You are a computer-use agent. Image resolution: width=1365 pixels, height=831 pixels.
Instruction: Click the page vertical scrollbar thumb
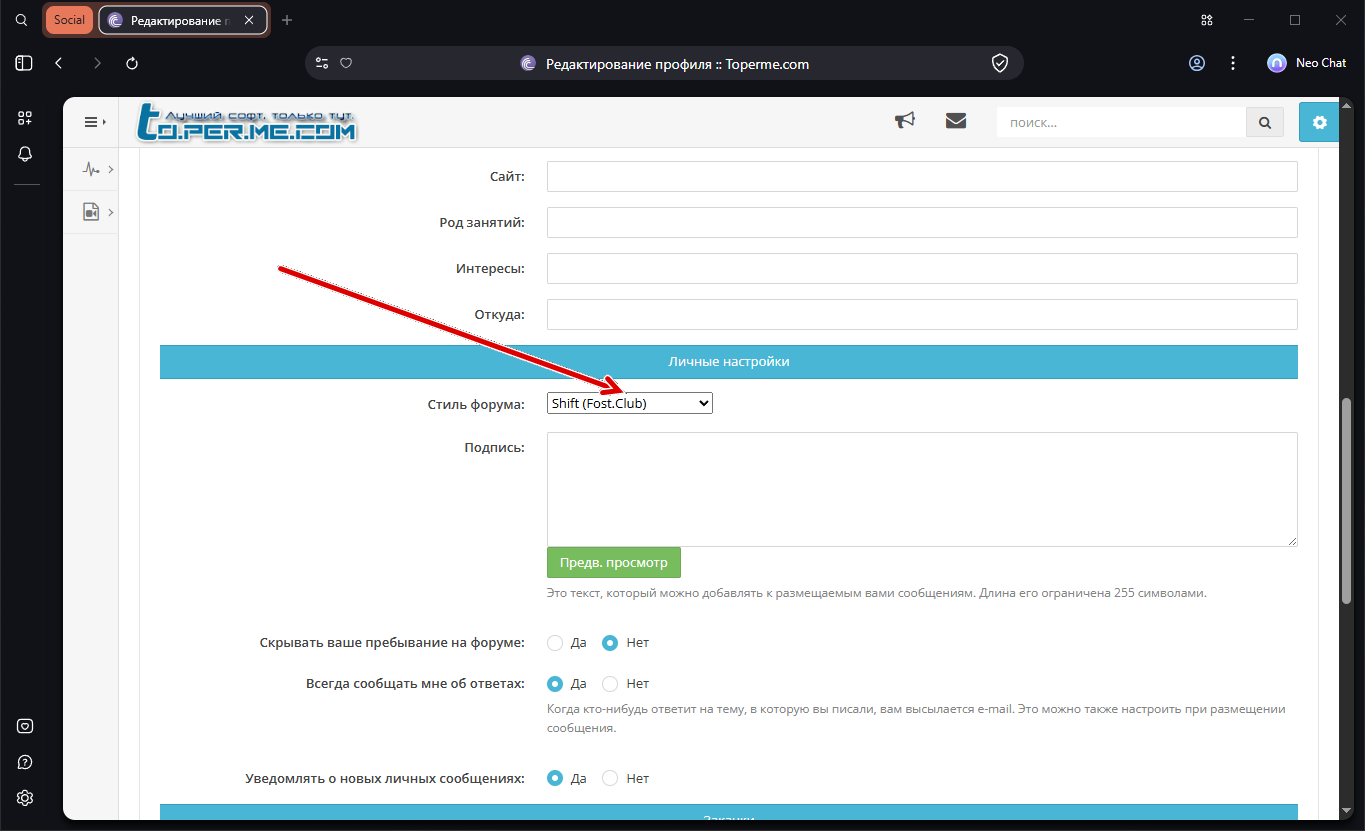(x=1346, y=500)
